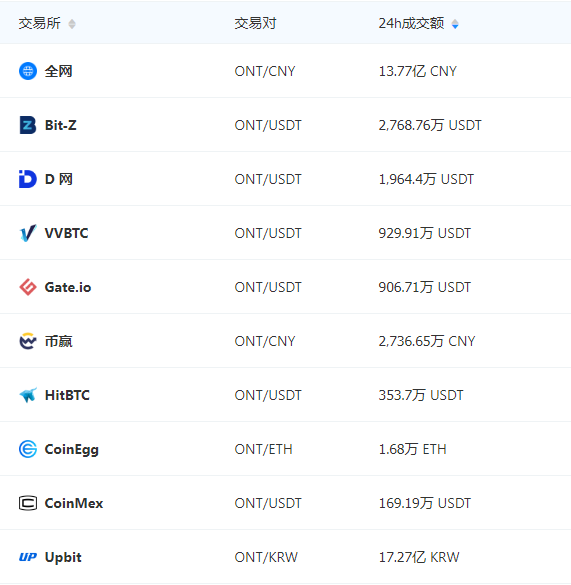
Task: Click volume 1,964.4万 USDT
Action: click(x=426, y=179)
